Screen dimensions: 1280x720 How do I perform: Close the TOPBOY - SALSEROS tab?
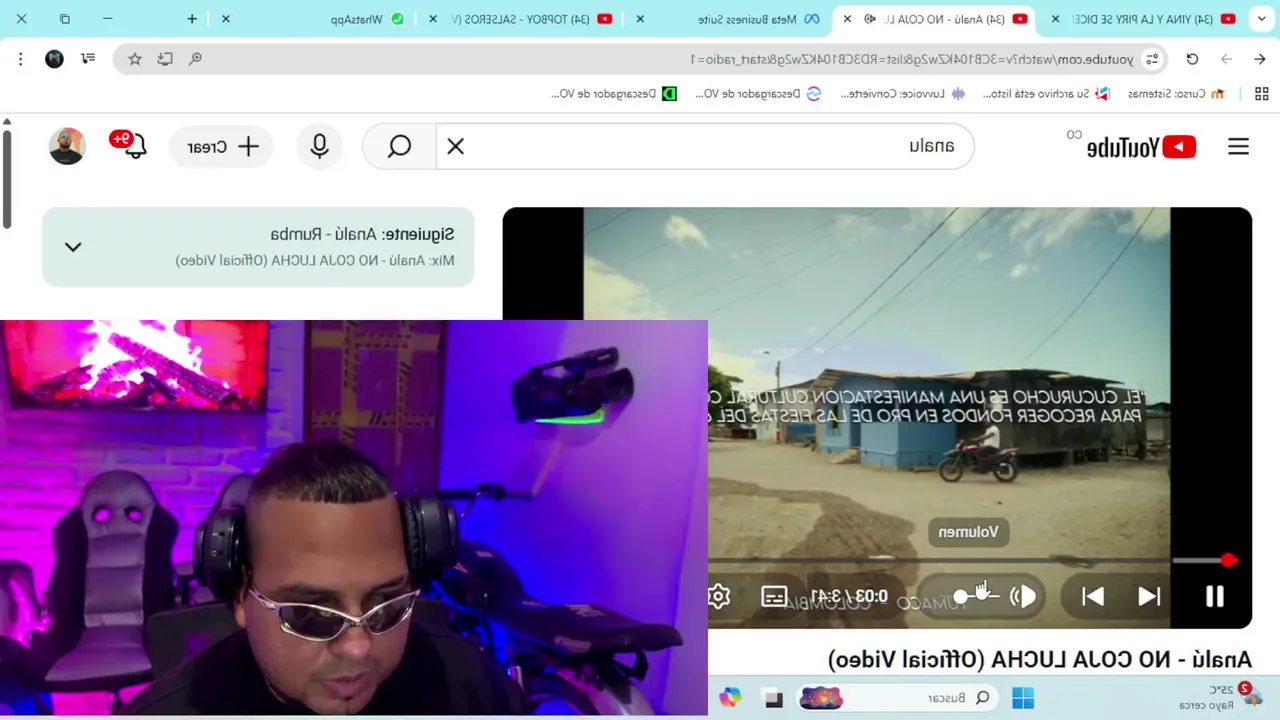(432, 19)
